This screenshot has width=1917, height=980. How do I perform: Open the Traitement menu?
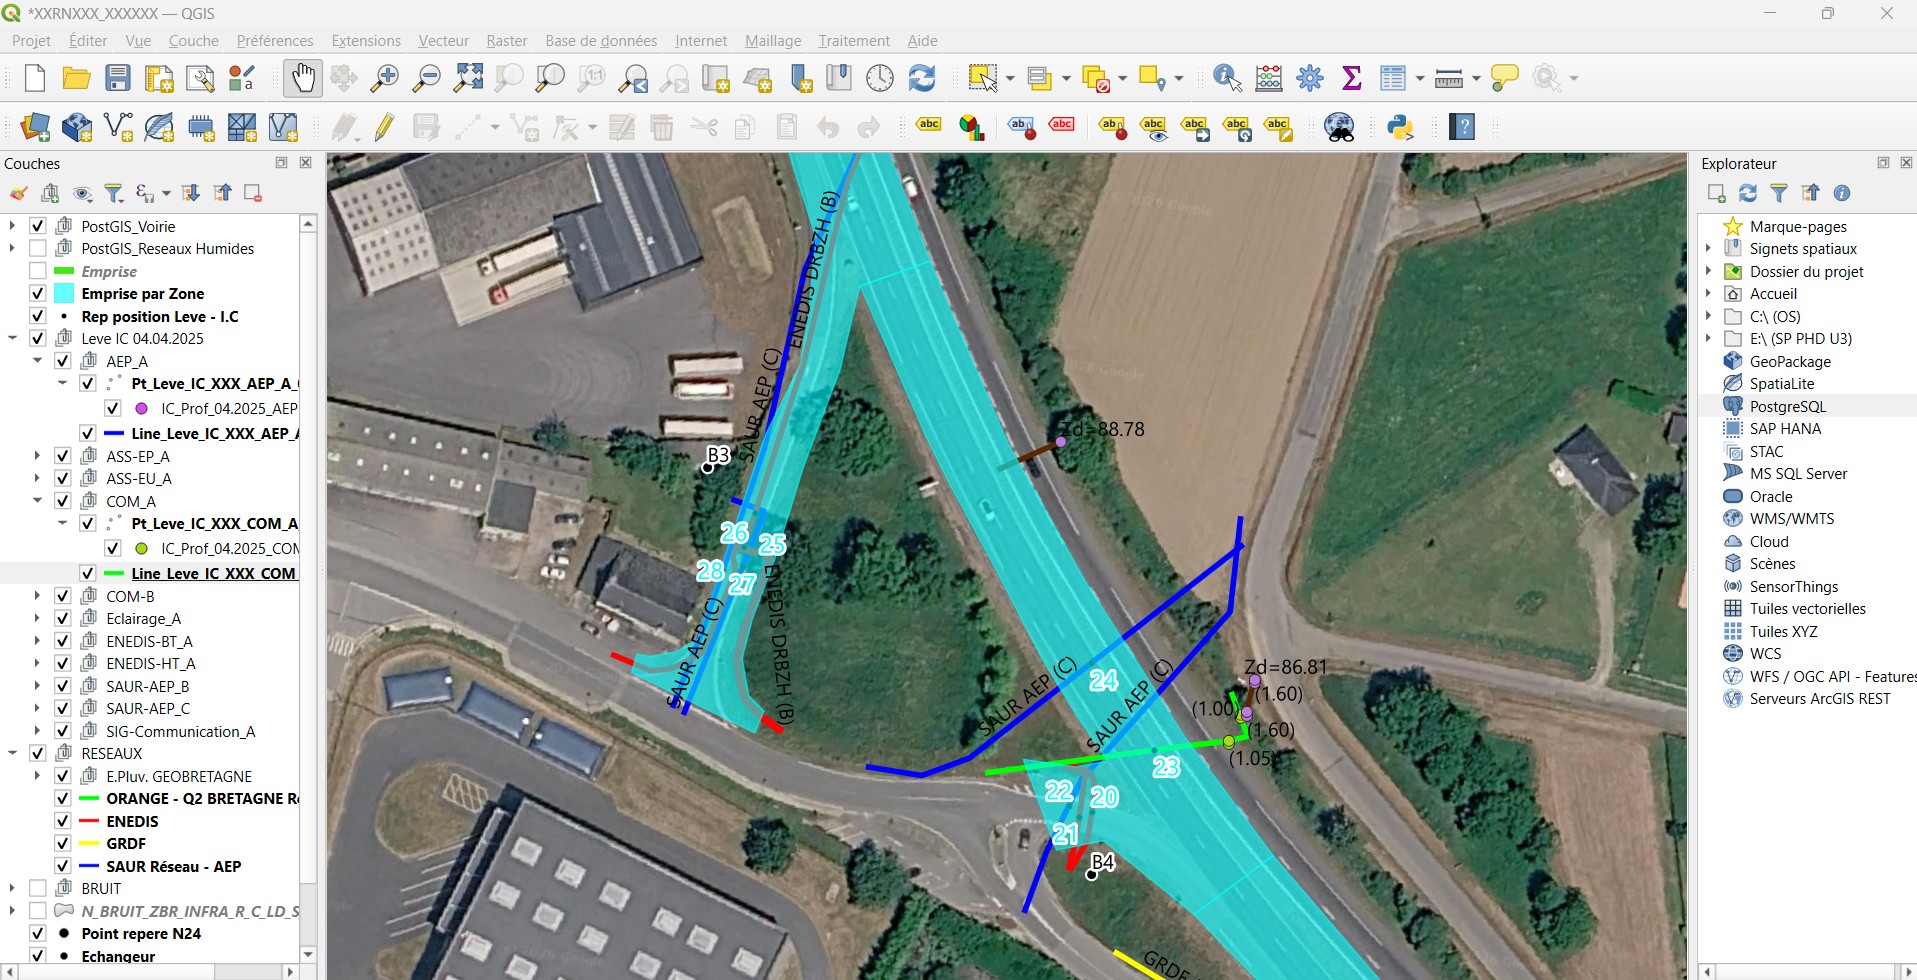click(853, 41)
